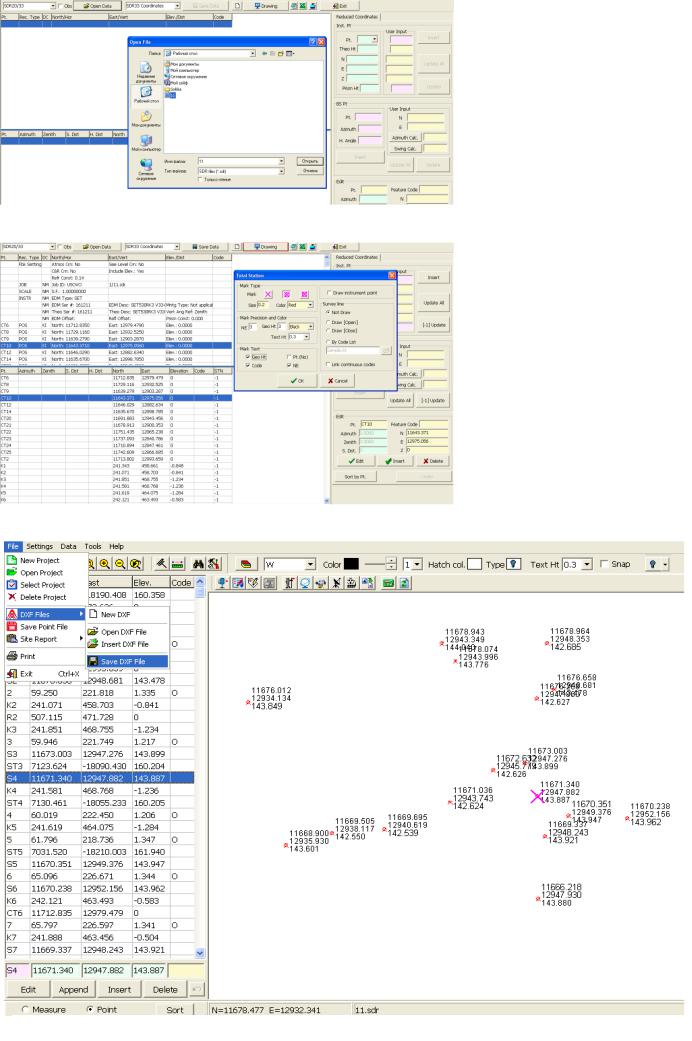The width and height of the screenshot is (692, 1041).
Task: Expand the DXF Files submenu
Action: pos(46,614)
